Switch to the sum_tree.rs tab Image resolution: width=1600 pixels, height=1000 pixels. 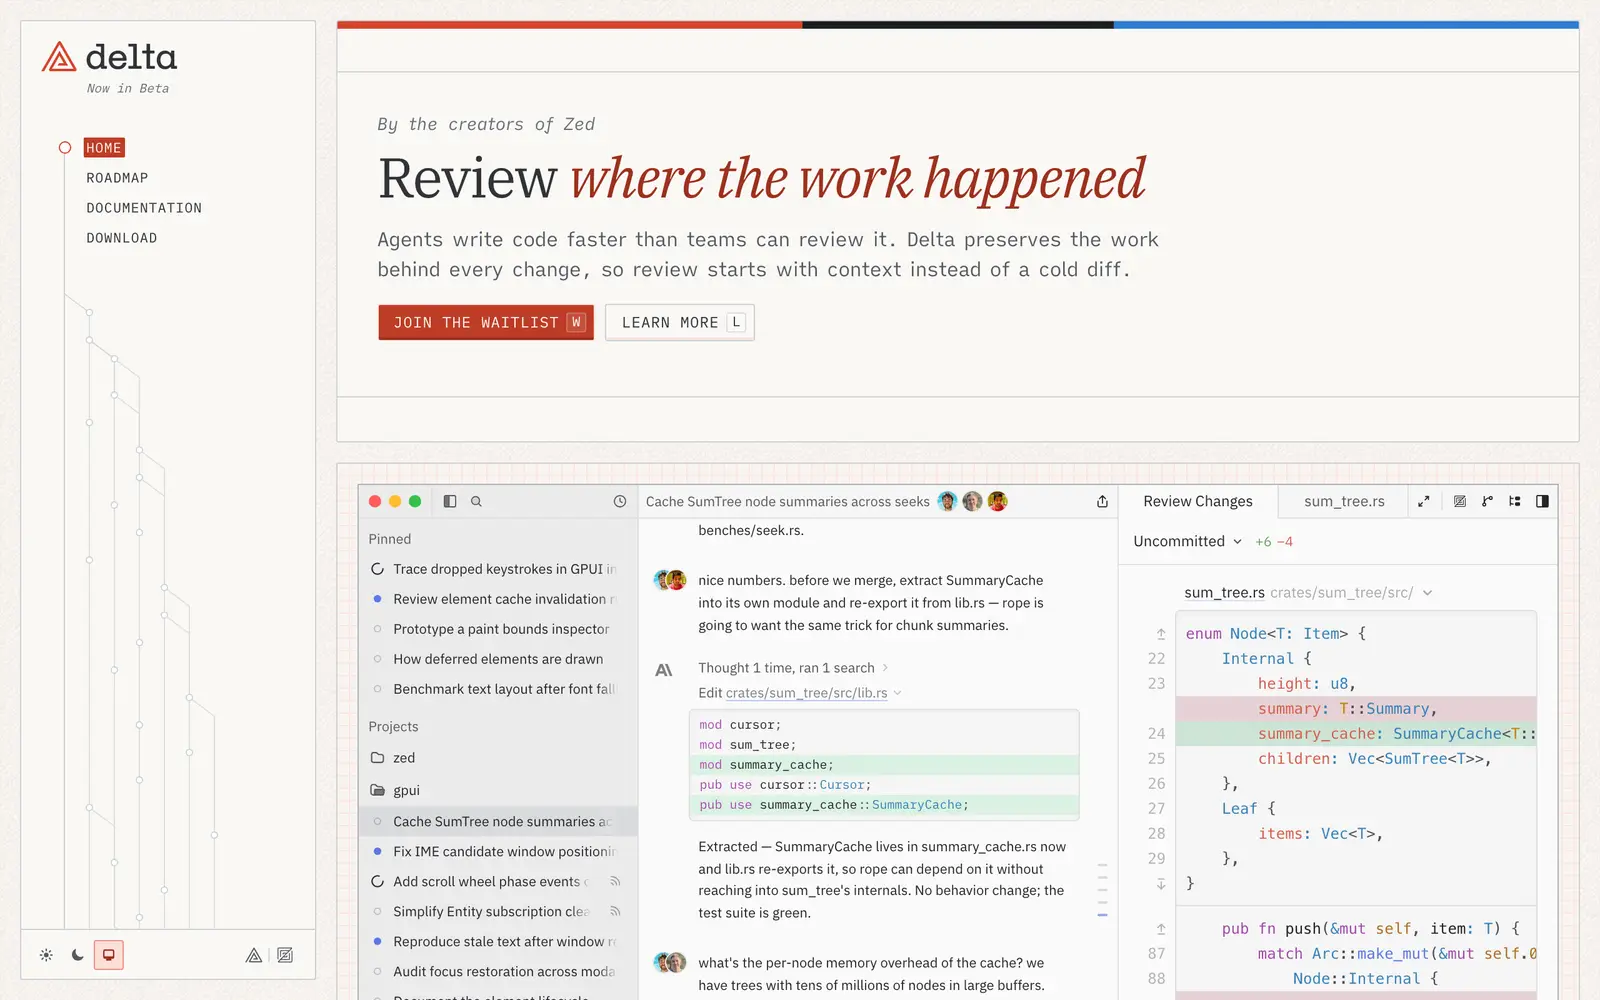(1344, 501)
